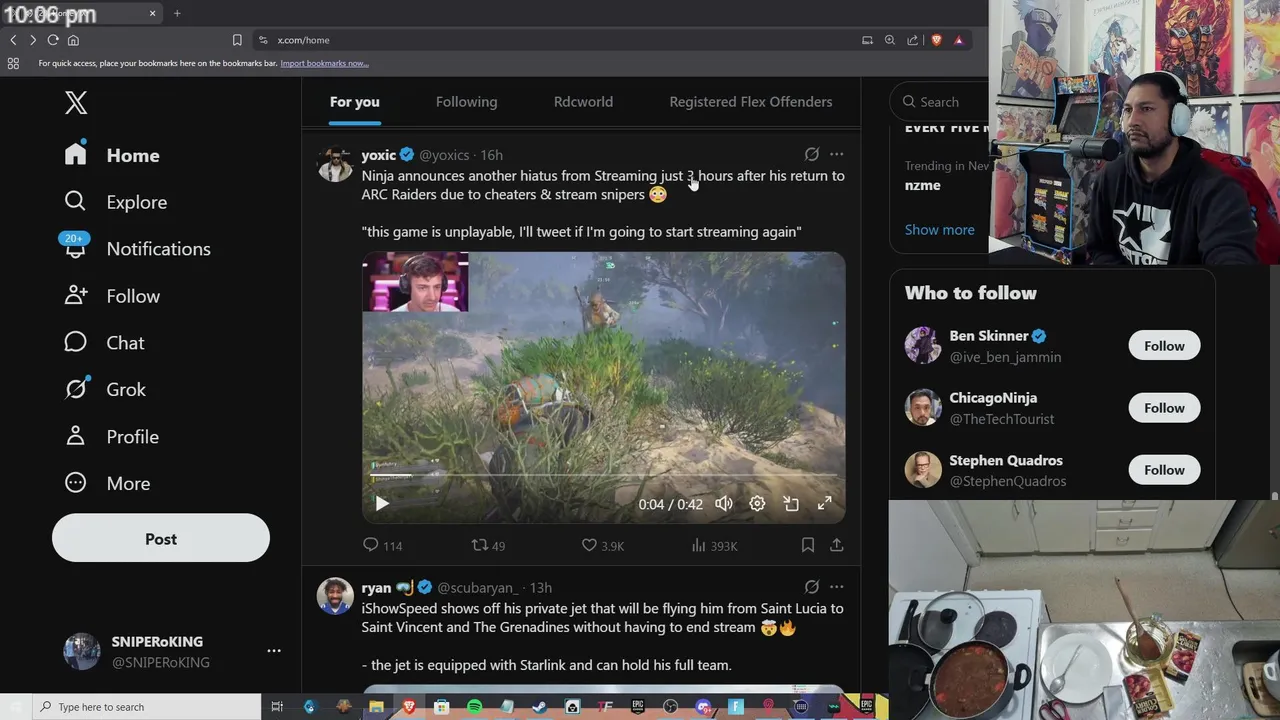Image resolution: width=1280 pixels, height=720 pixels.
Task: Open Steam from the taskbar
Action: coord(539,707)
